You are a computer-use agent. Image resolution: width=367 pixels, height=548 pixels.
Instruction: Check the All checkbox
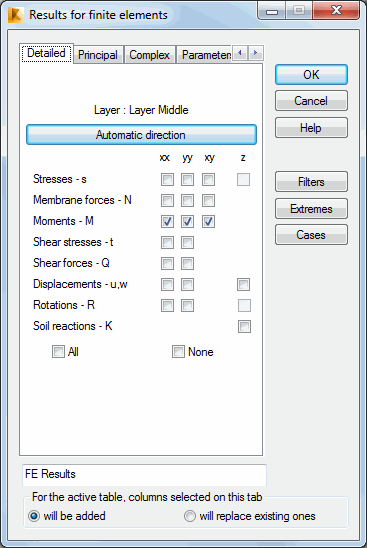(x=58, y=352)
